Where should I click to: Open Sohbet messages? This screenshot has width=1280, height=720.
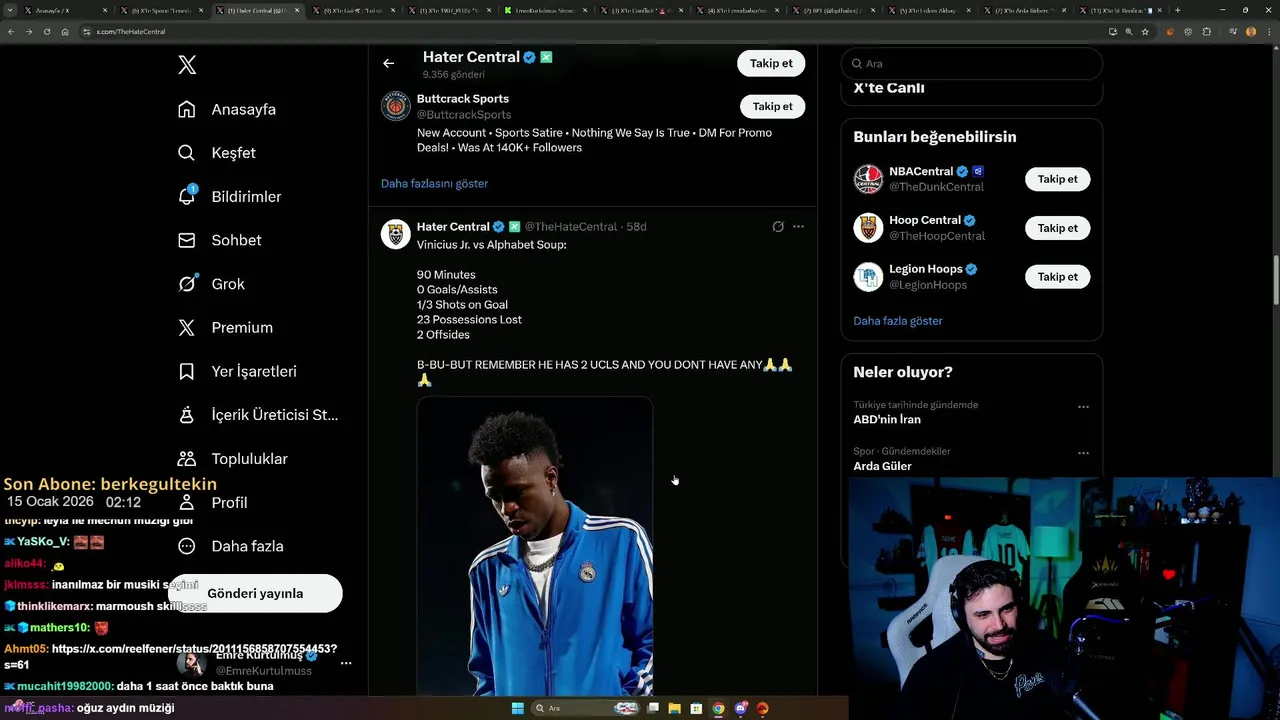220,240
